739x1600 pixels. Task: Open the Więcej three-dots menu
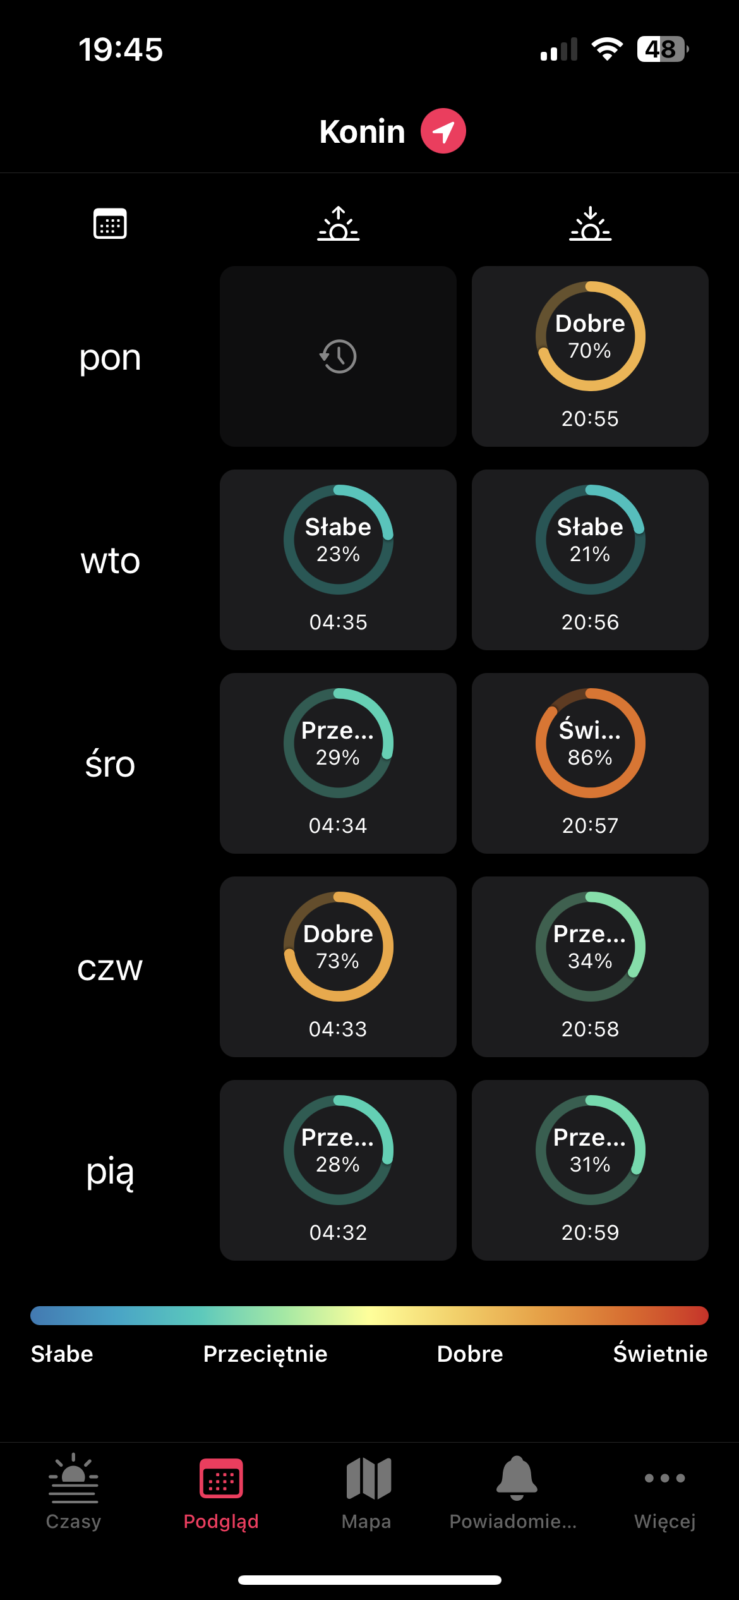click(664, 1492)
